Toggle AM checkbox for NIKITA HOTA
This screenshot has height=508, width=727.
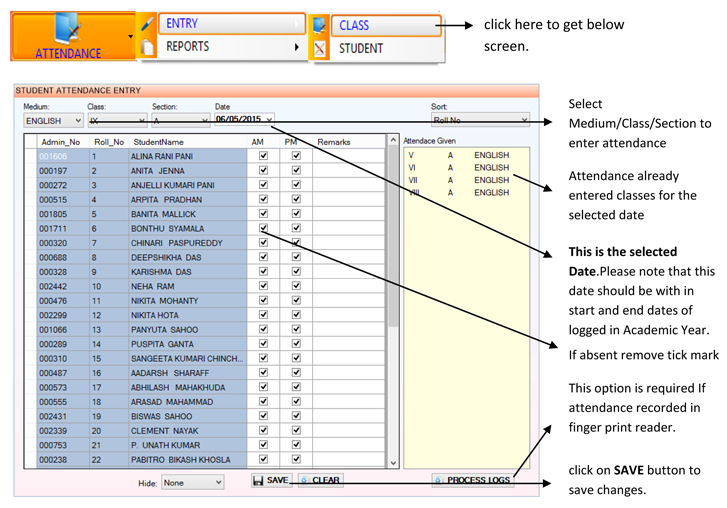click(x=263, y=315)
